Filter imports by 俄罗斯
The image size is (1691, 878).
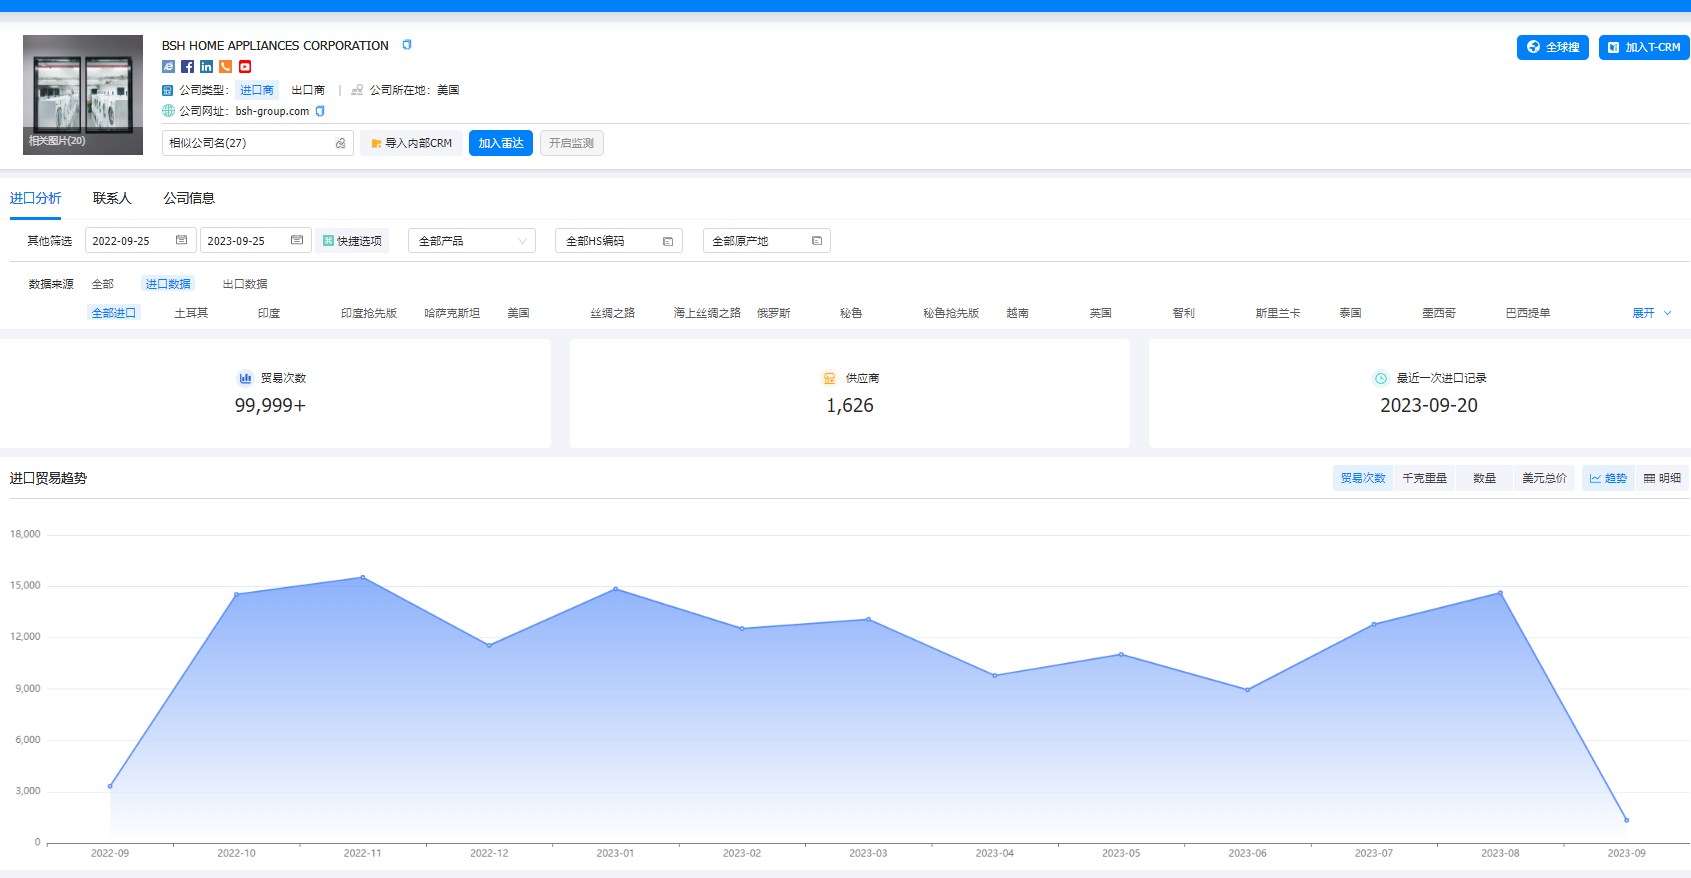774,313
